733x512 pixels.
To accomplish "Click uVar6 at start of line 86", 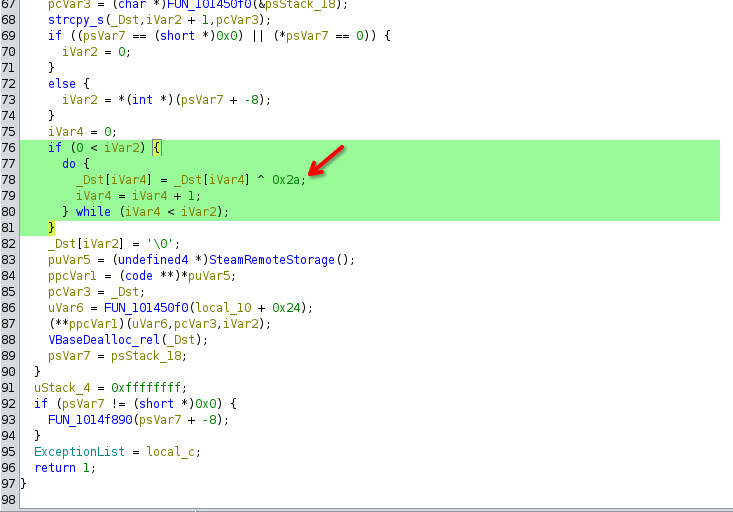I will [65, 308].
